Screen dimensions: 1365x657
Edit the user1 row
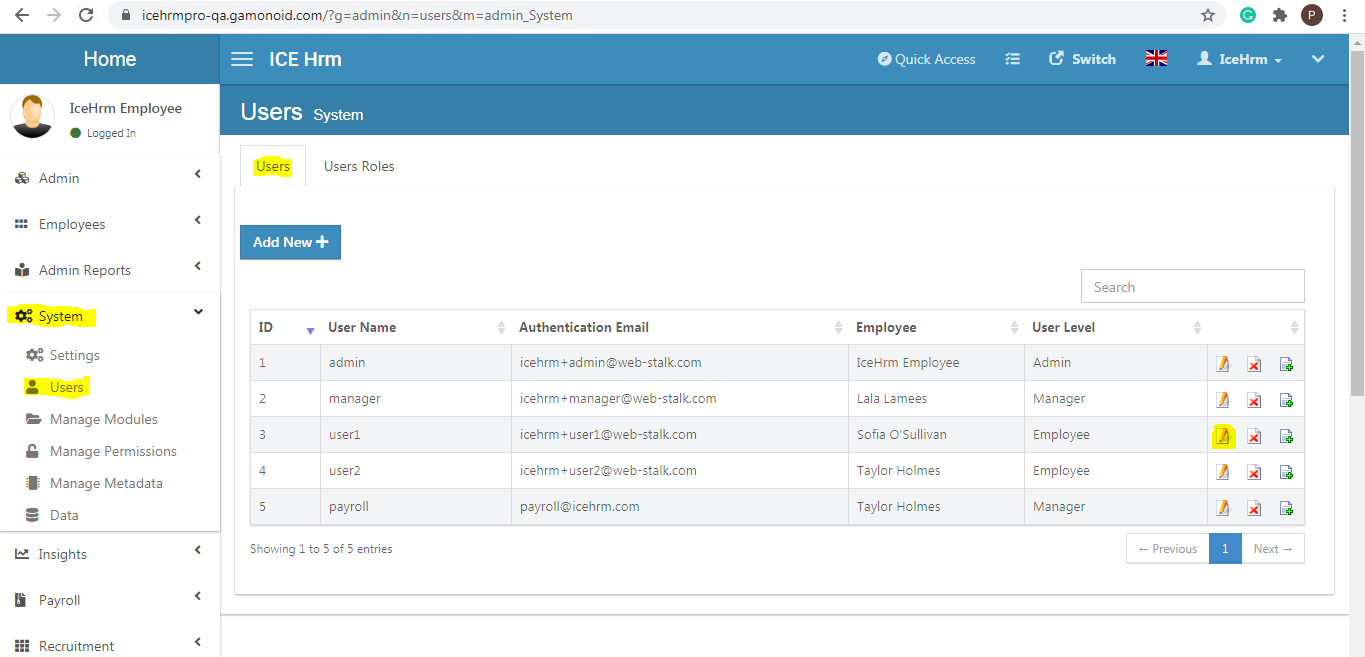[x=1222, y=436]
